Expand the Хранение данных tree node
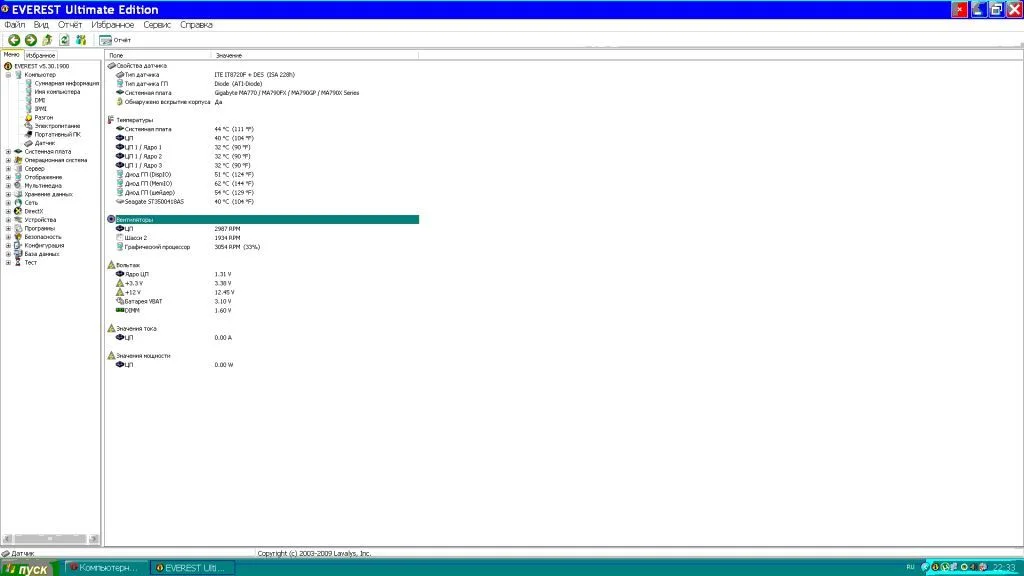 (8, 194)
